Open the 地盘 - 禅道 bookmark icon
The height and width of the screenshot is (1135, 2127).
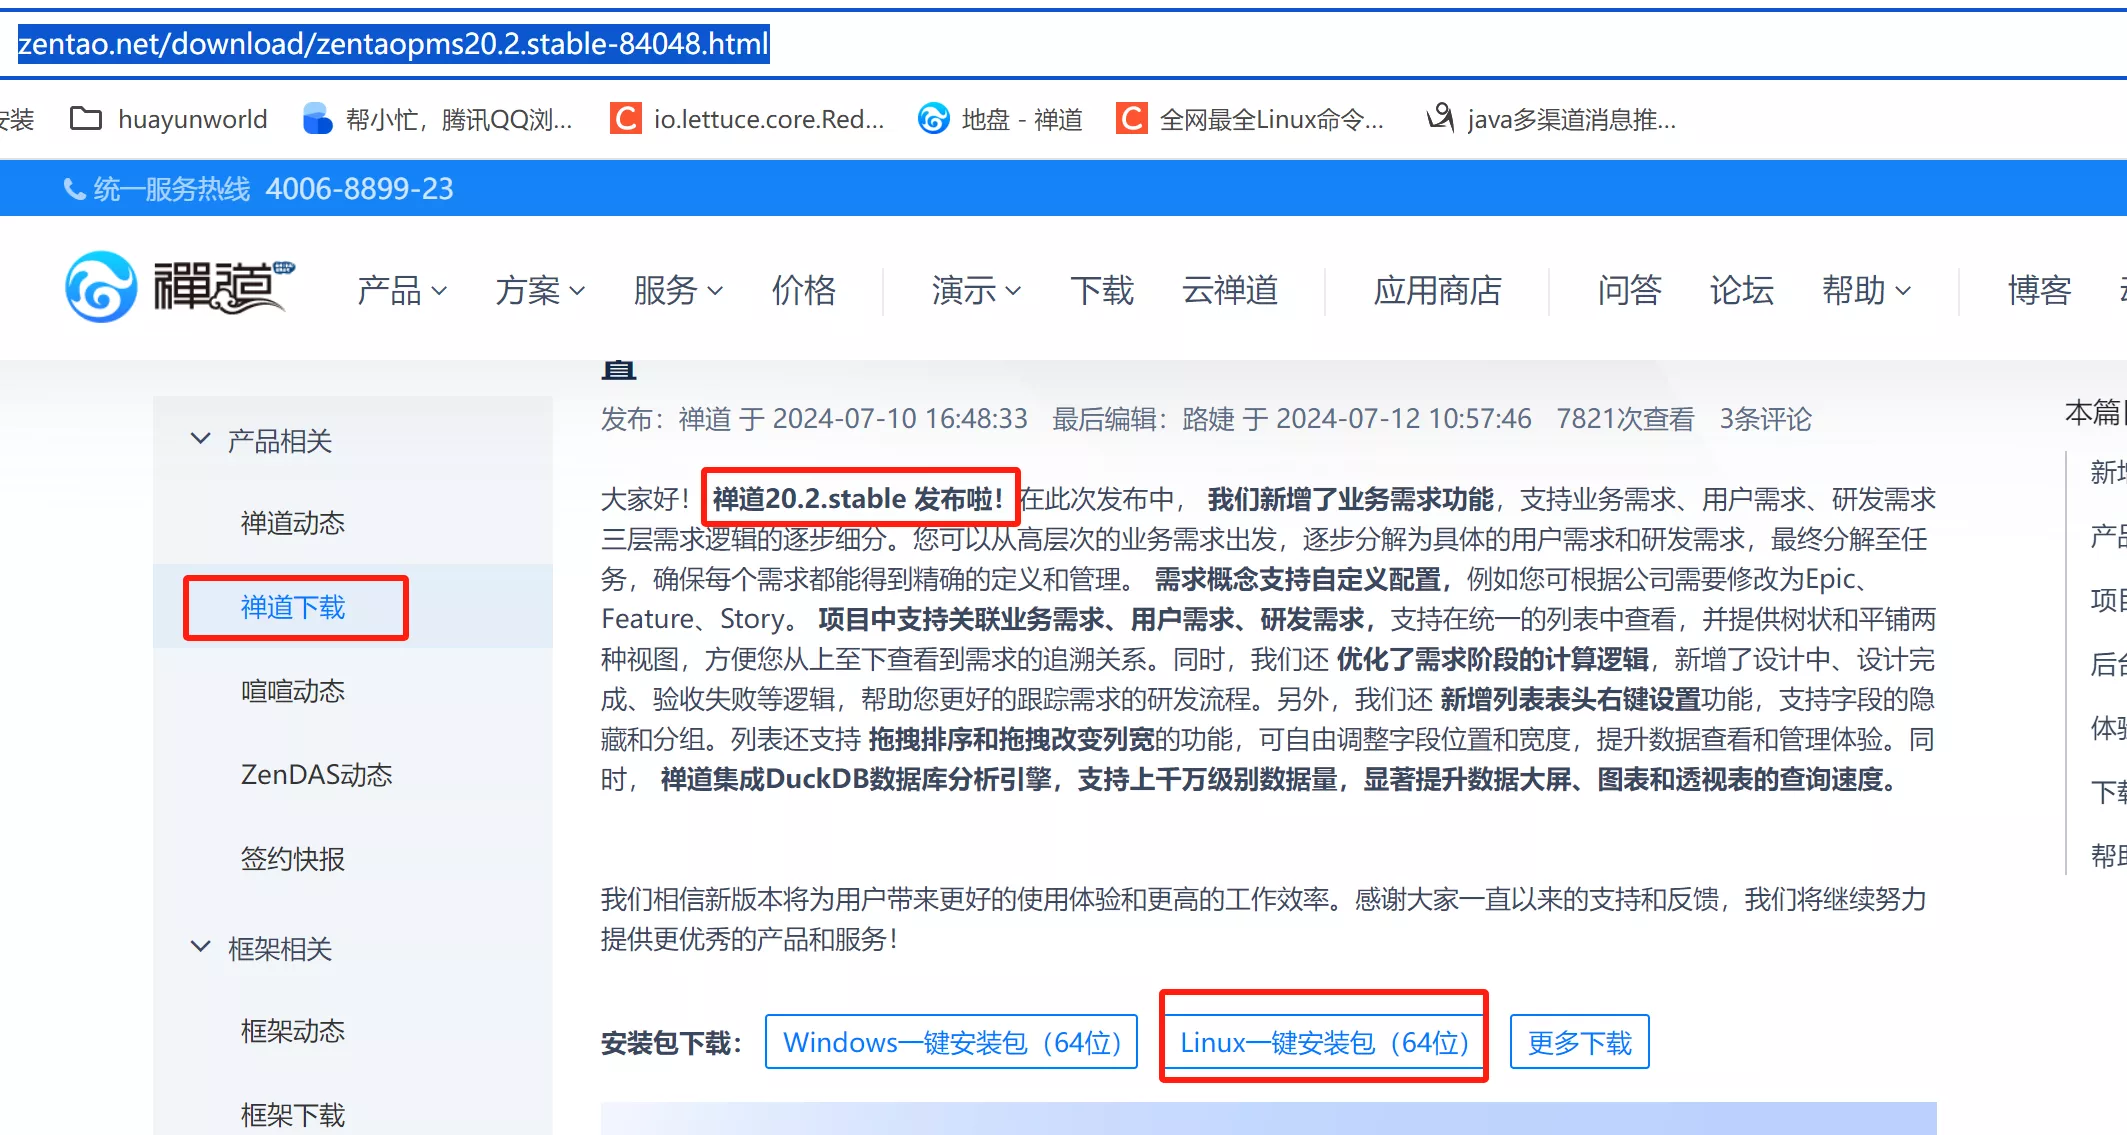tap(933, 119)
